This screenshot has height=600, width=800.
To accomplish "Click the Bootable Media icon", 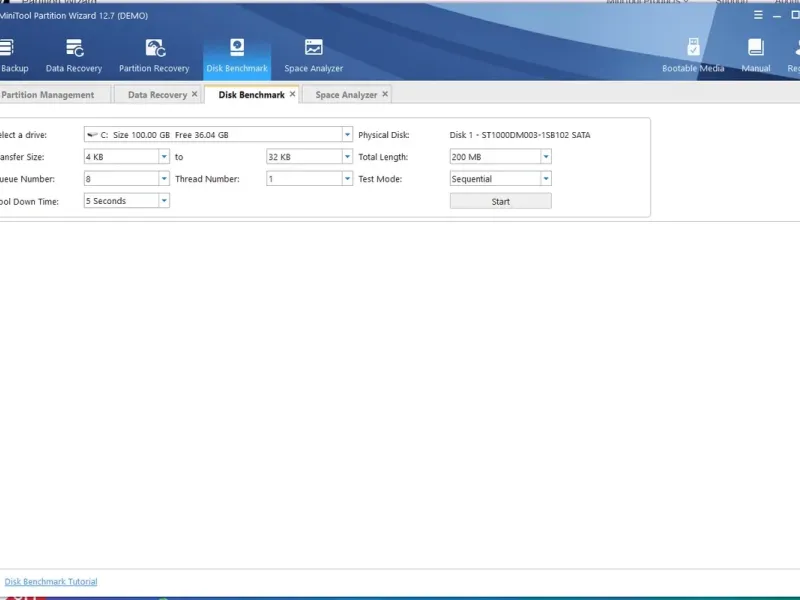I will pyautogui.click(x=693, y=47).
